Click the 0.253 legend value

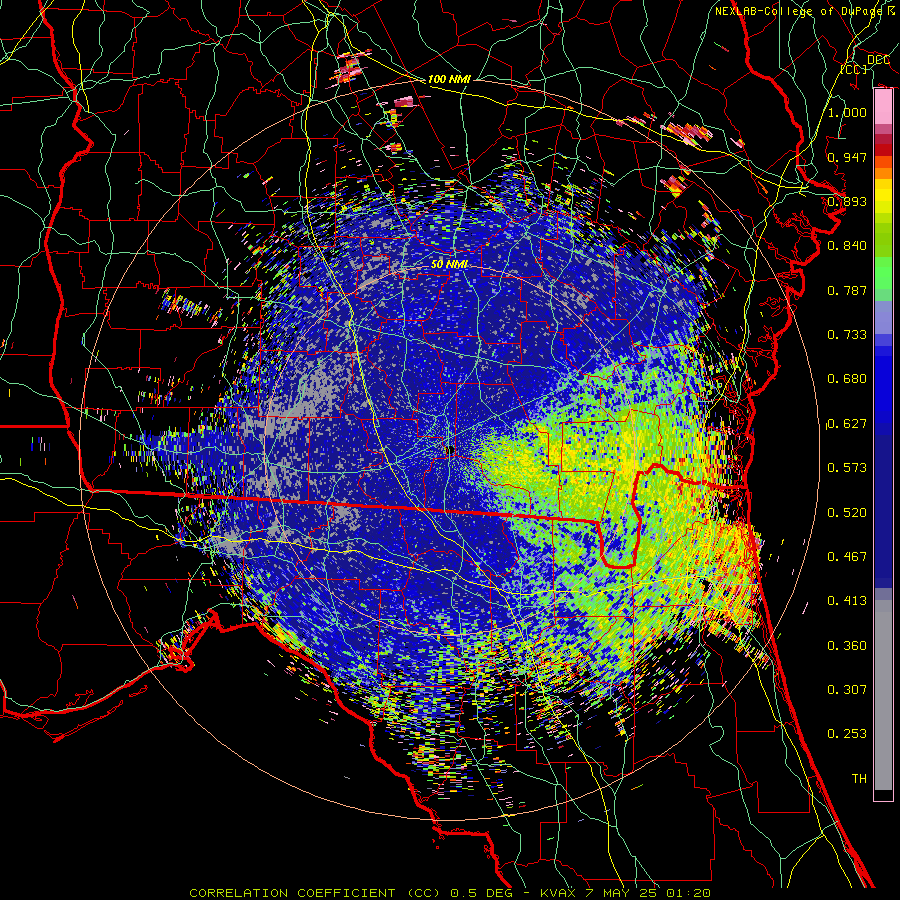point(847,734)
